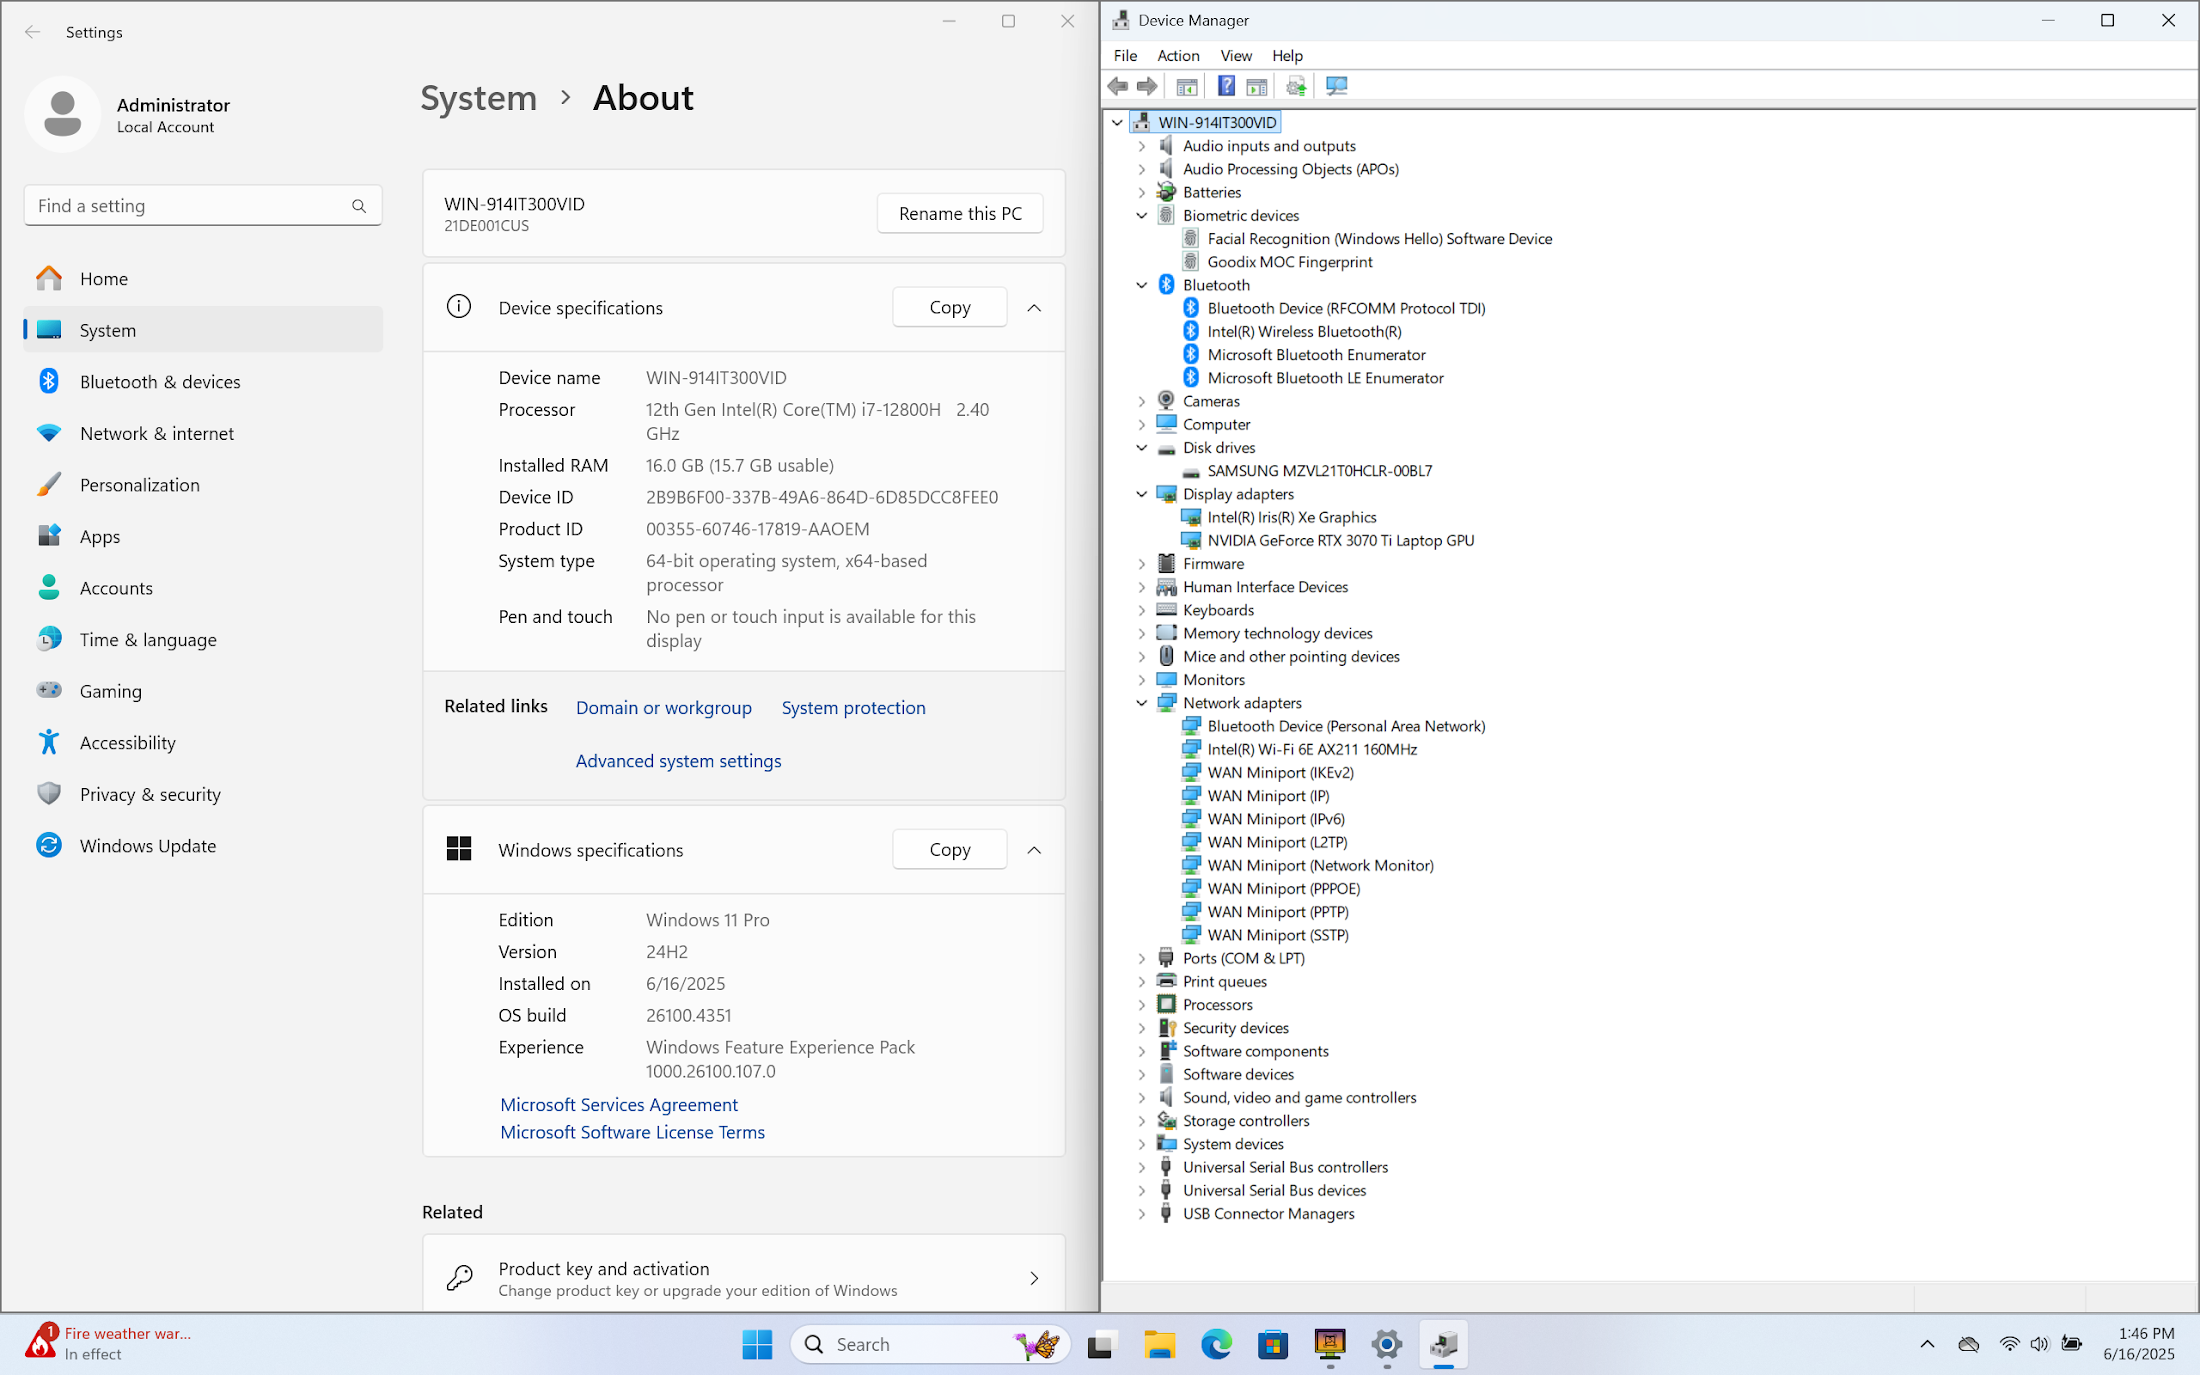Click Show/Hide Action Pane toolbar icon
The image size is (2200, 1375).
point(1257,86)
